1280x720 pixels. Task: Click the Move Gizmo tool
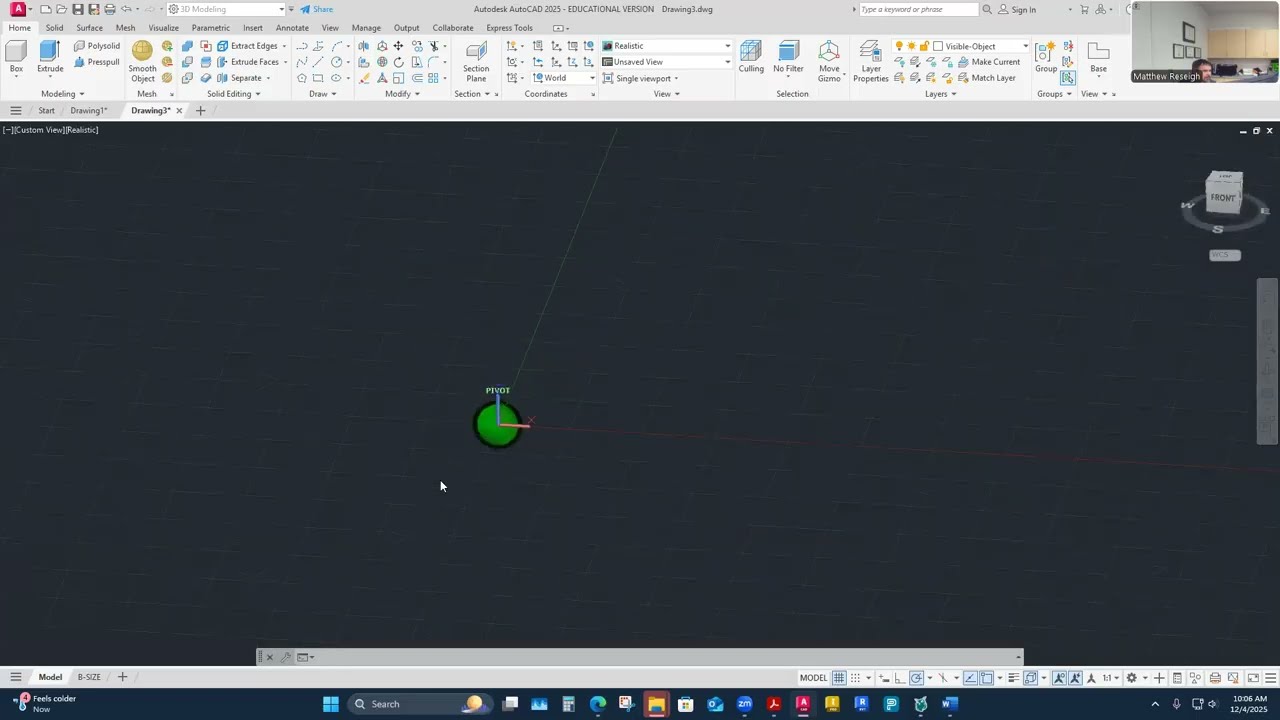[x=829, y=62]
